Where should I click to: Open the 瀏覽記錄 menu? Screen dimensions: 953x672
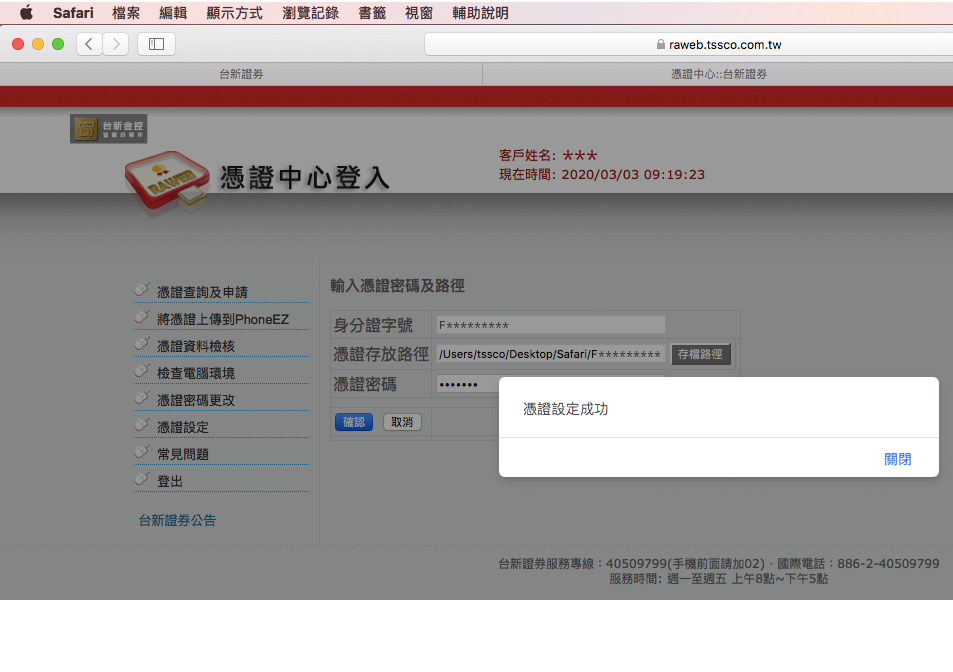(x=311, y=13)
